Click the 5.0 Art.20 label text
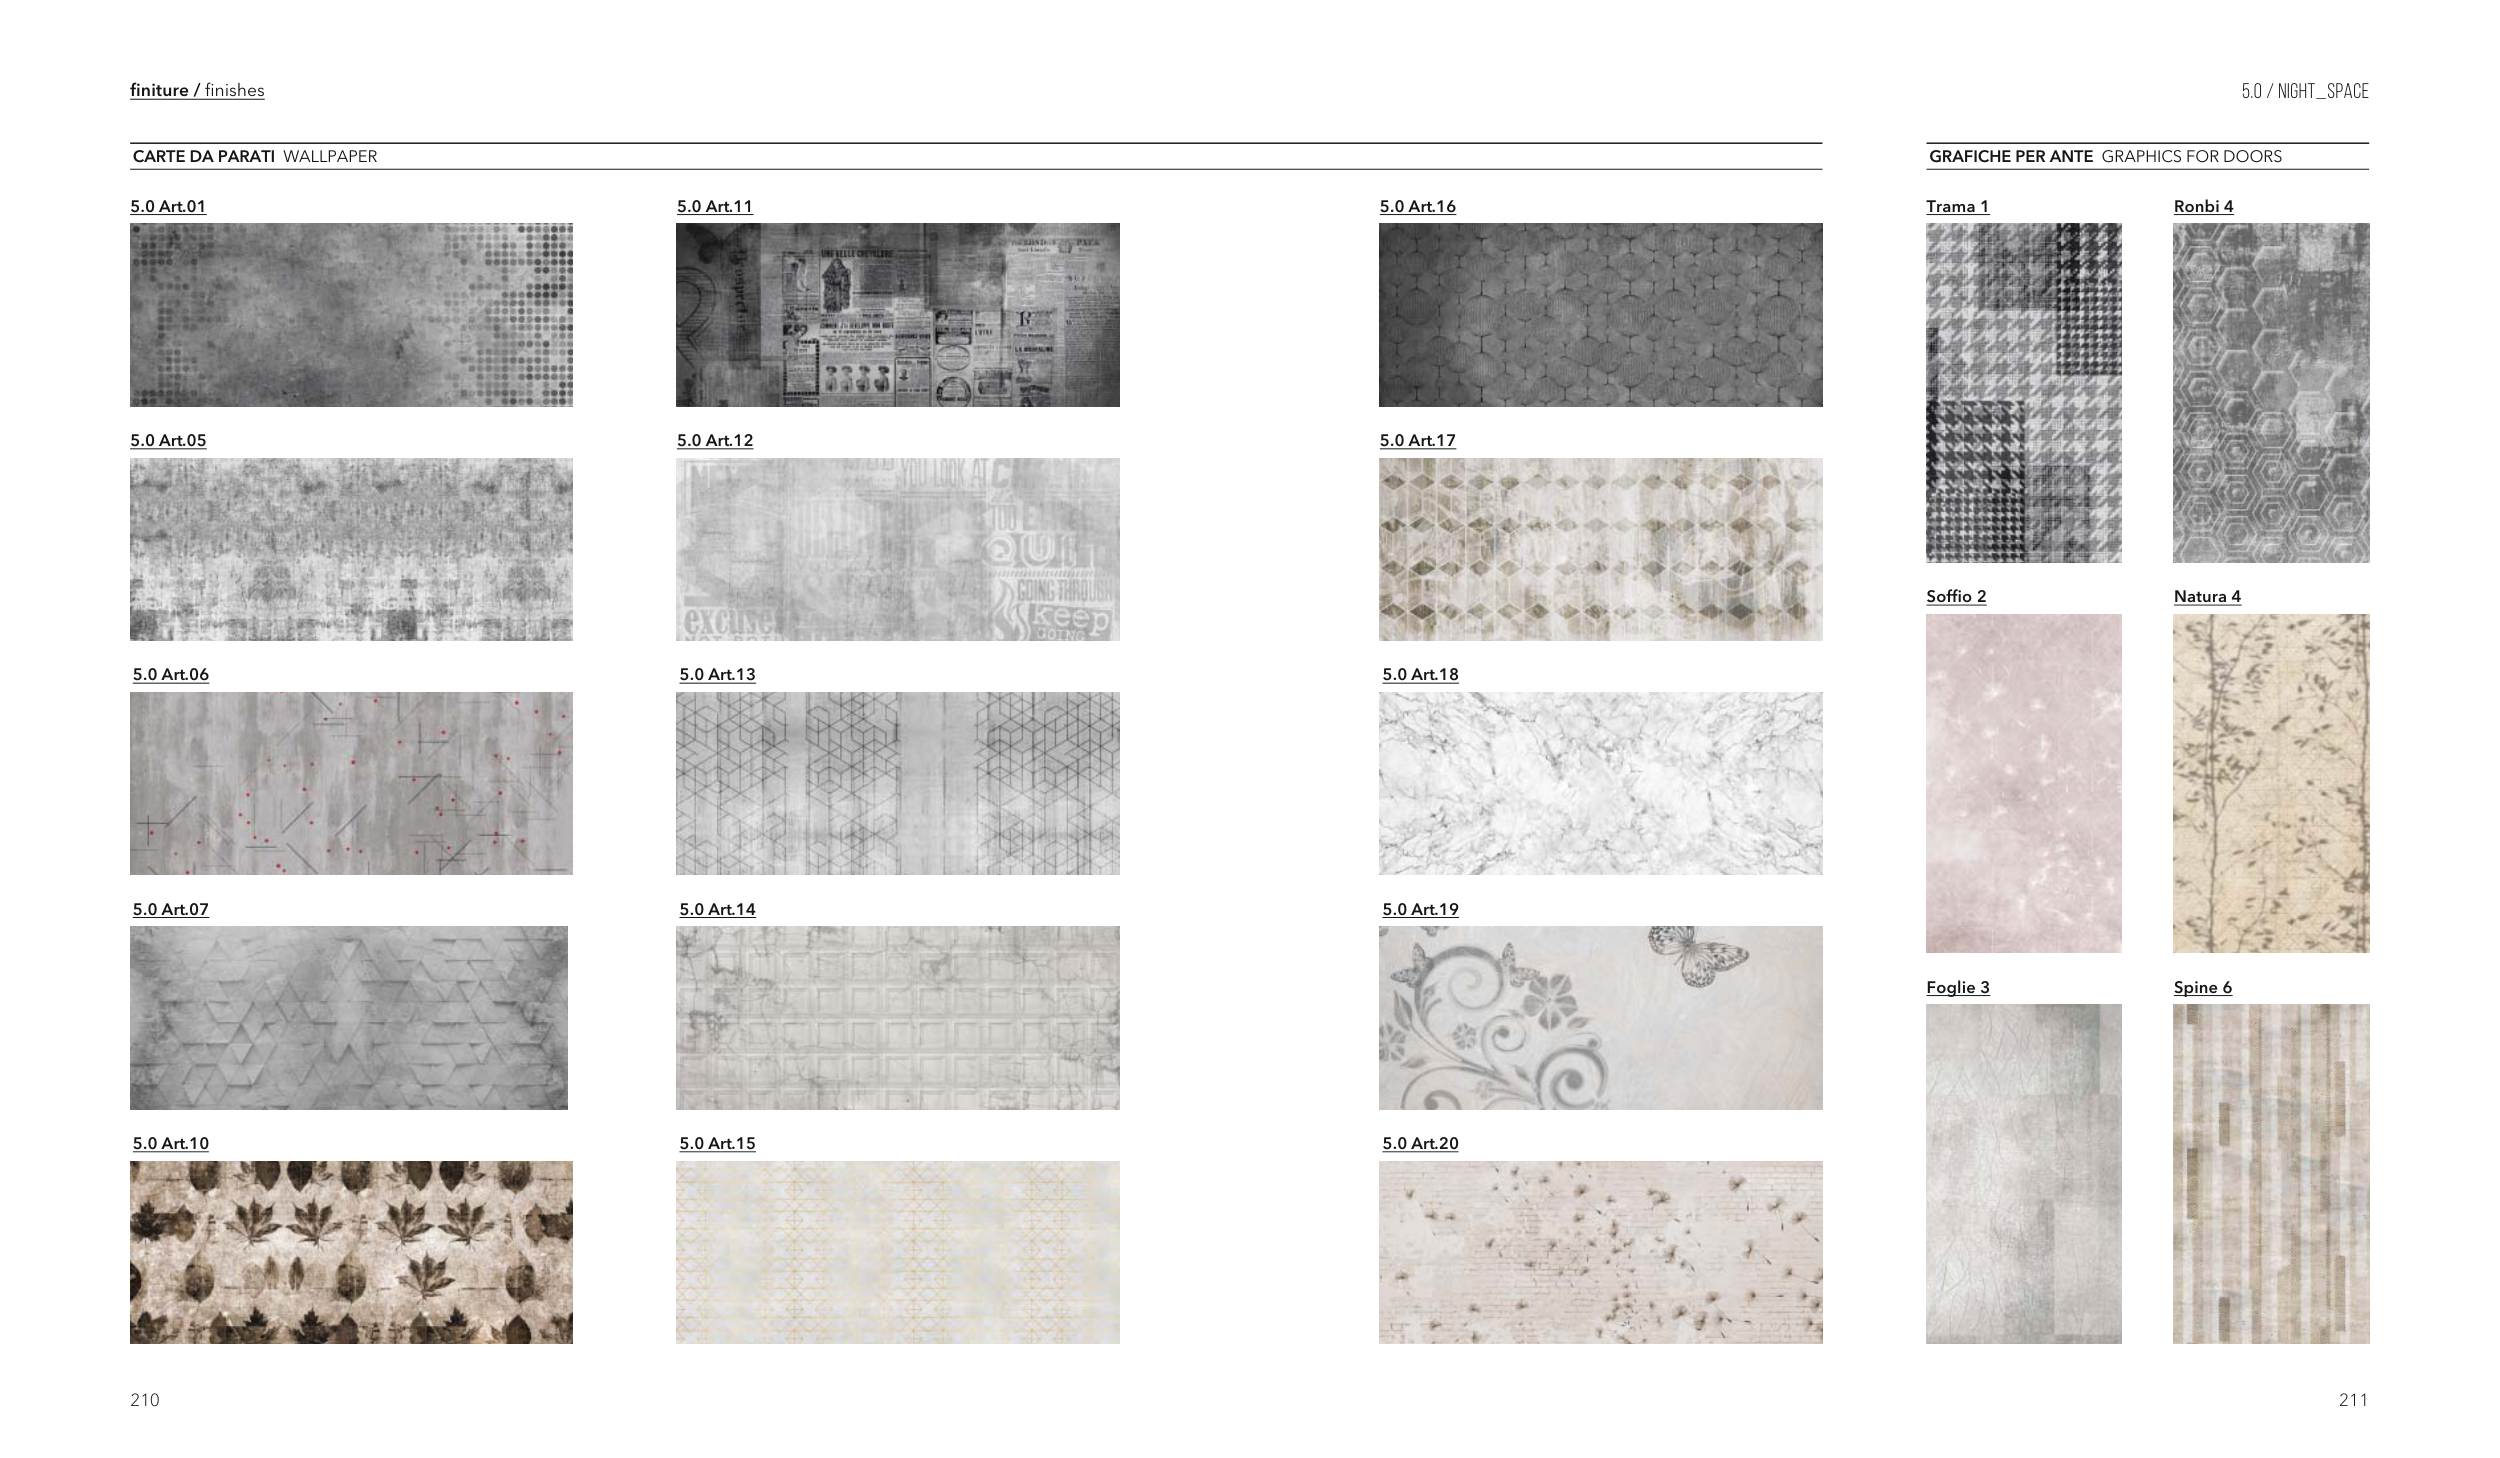The width and height of the screenshot is (2500, 1458). [1420, 1143]
